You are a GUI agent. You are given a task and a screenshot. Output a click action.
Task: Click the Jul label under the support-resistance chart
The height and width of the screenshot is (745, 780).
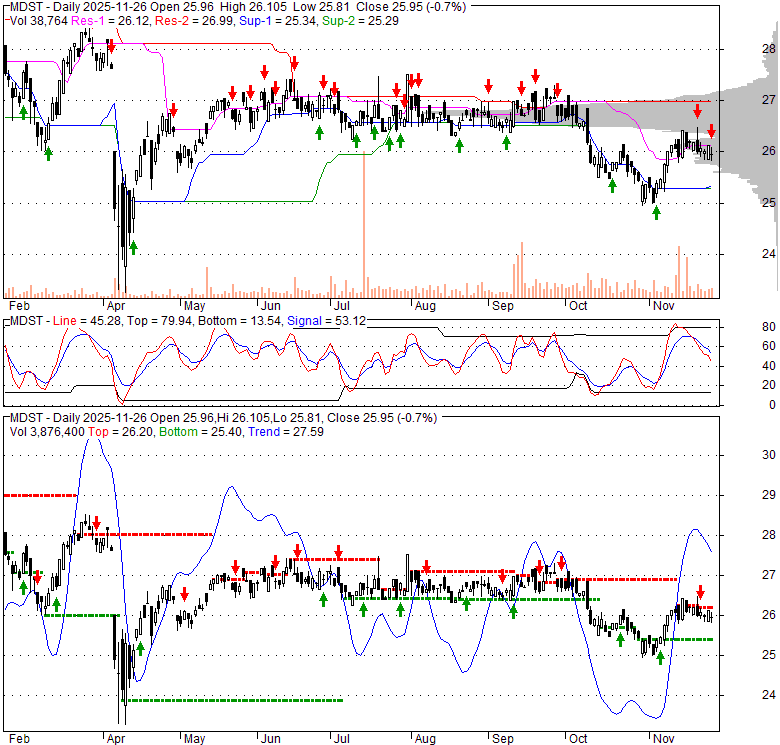pos(341,306)
